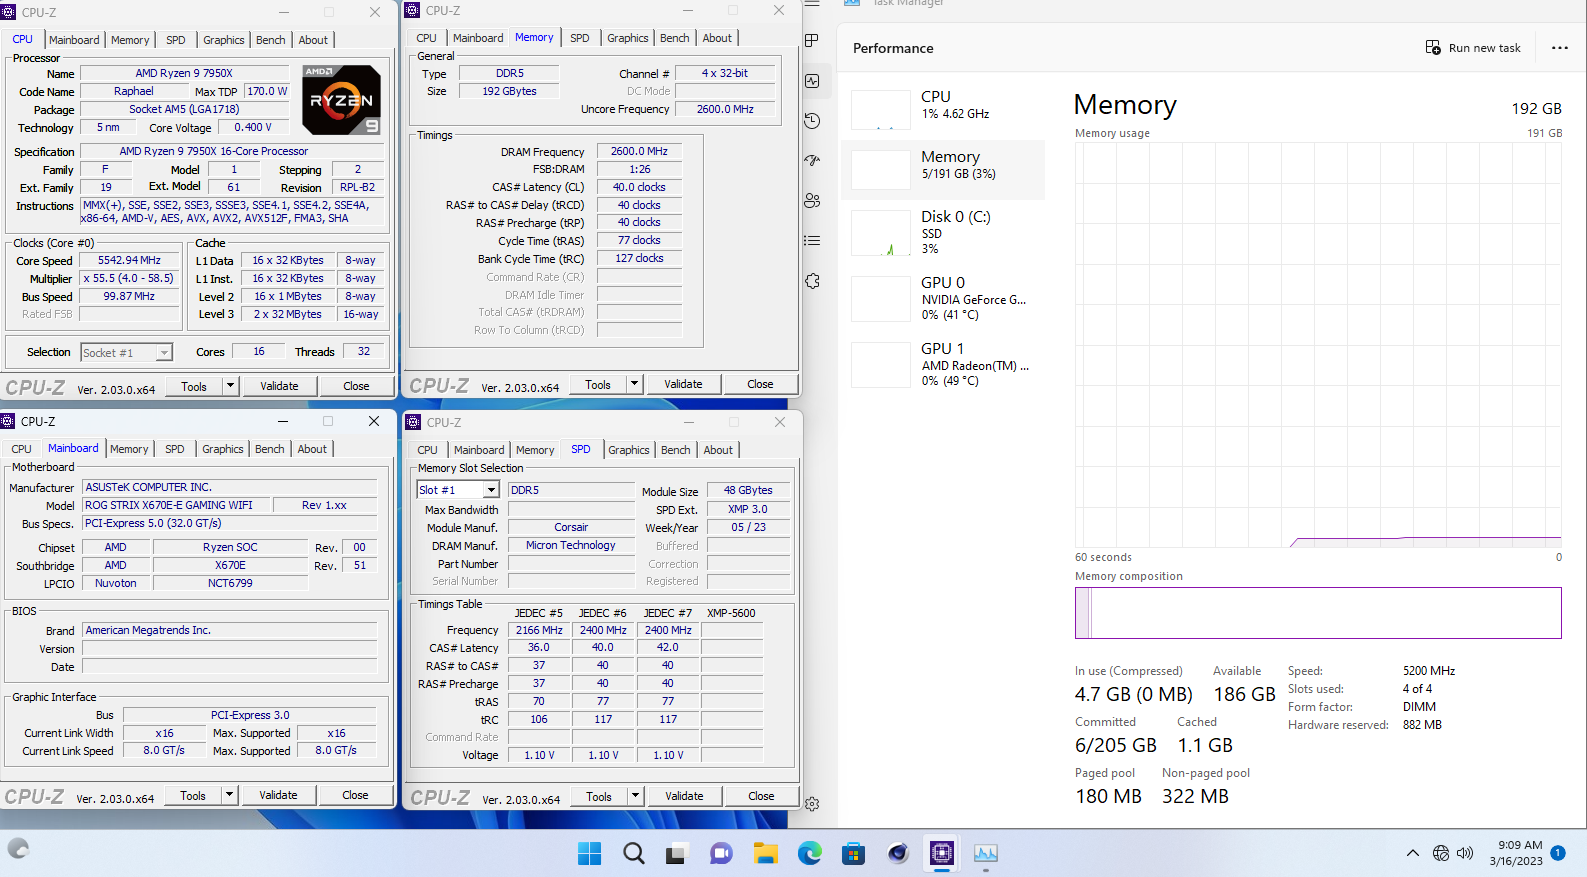The image size is (1587, 877).
Task: Expand the Slot #1 memory slot dropdown
Action: [x=491, y=490]
